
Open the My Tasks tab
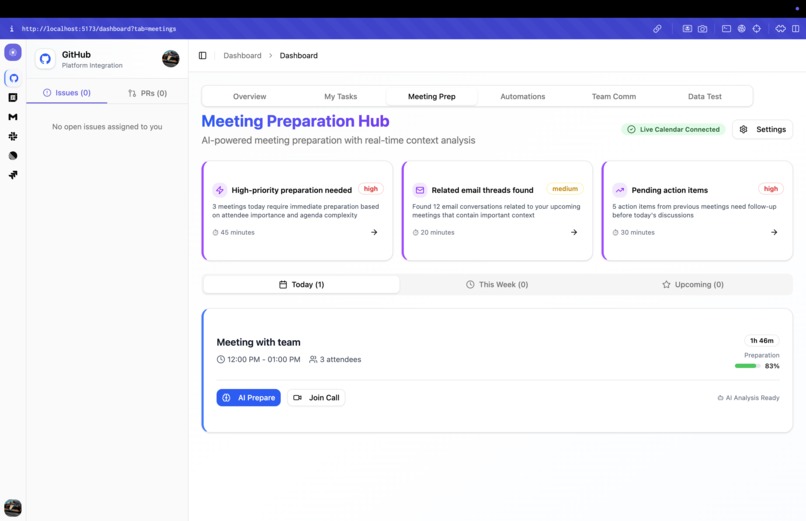tap(340, 97)
